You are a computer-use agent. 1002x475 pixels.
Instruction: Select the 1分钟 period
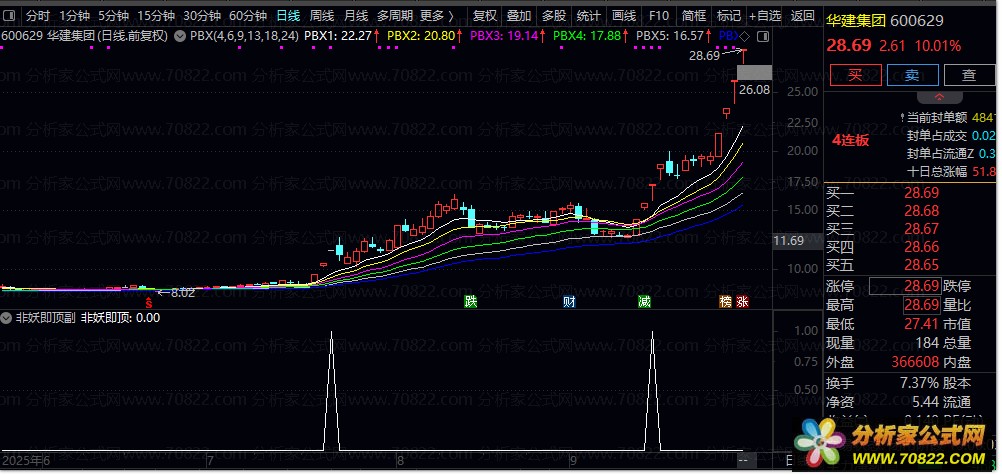75,16
